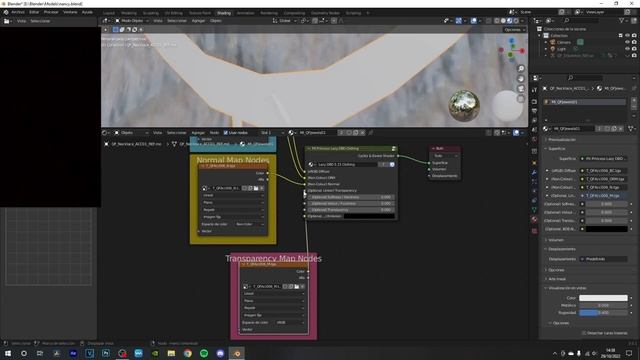
Task: Click the T_QFAcc008_ORM.tga texture field
Action: click(x=604, y=179)
